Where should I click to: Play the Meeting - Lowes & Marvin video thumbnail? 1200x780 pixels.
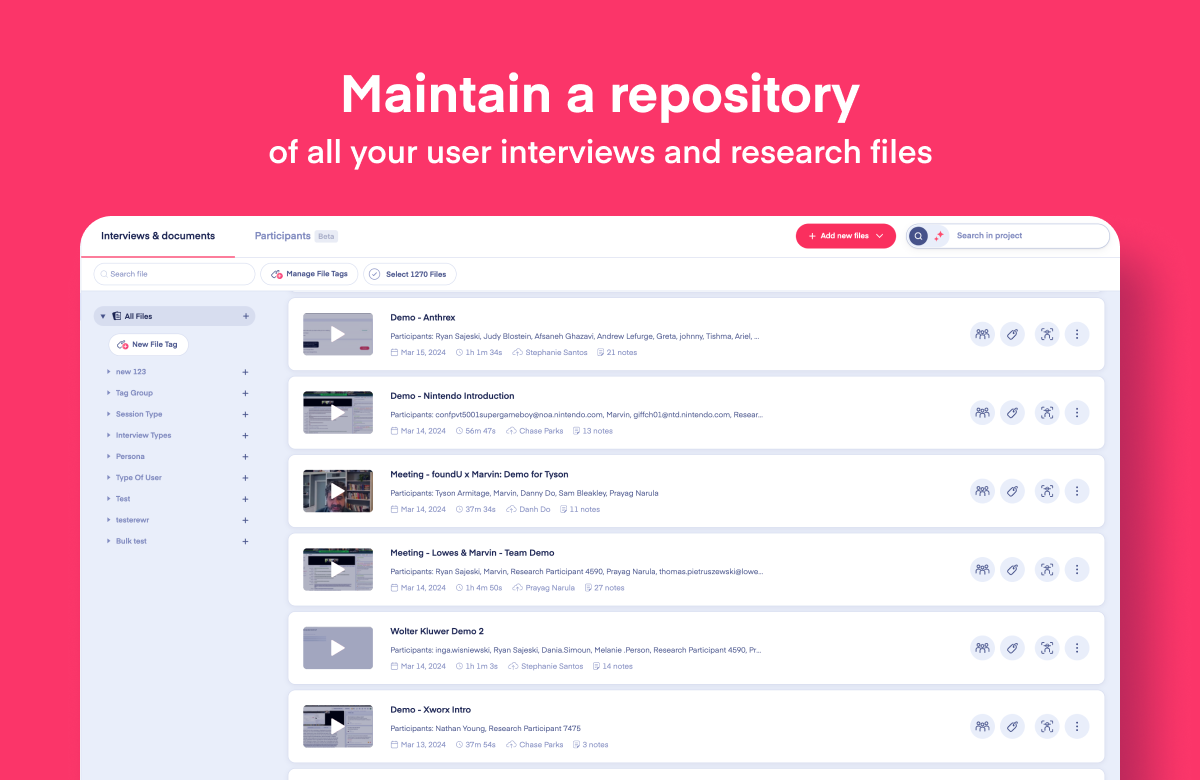point(337,569)
